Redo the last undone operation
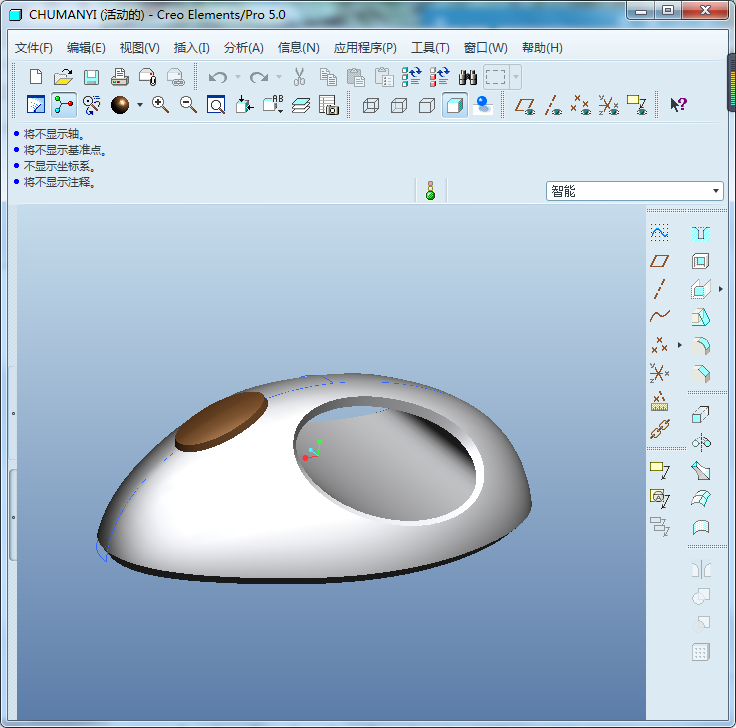The height and width of the screenshot is (728, 736). click(x=259, y=77)
